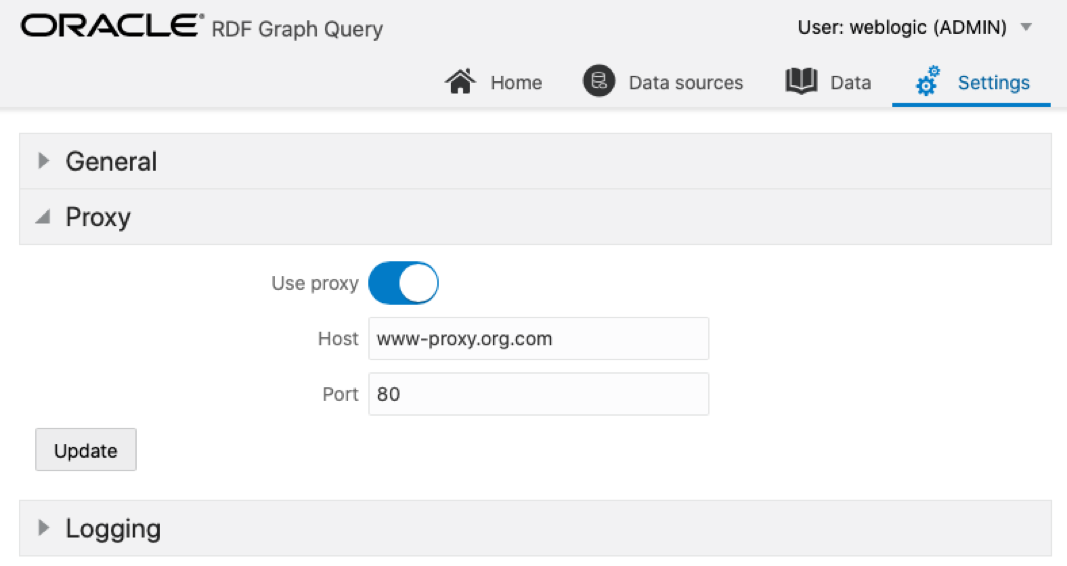Expand the General section triangle
This screenshot has width=1067, height=566.
(x=44, y=161)
